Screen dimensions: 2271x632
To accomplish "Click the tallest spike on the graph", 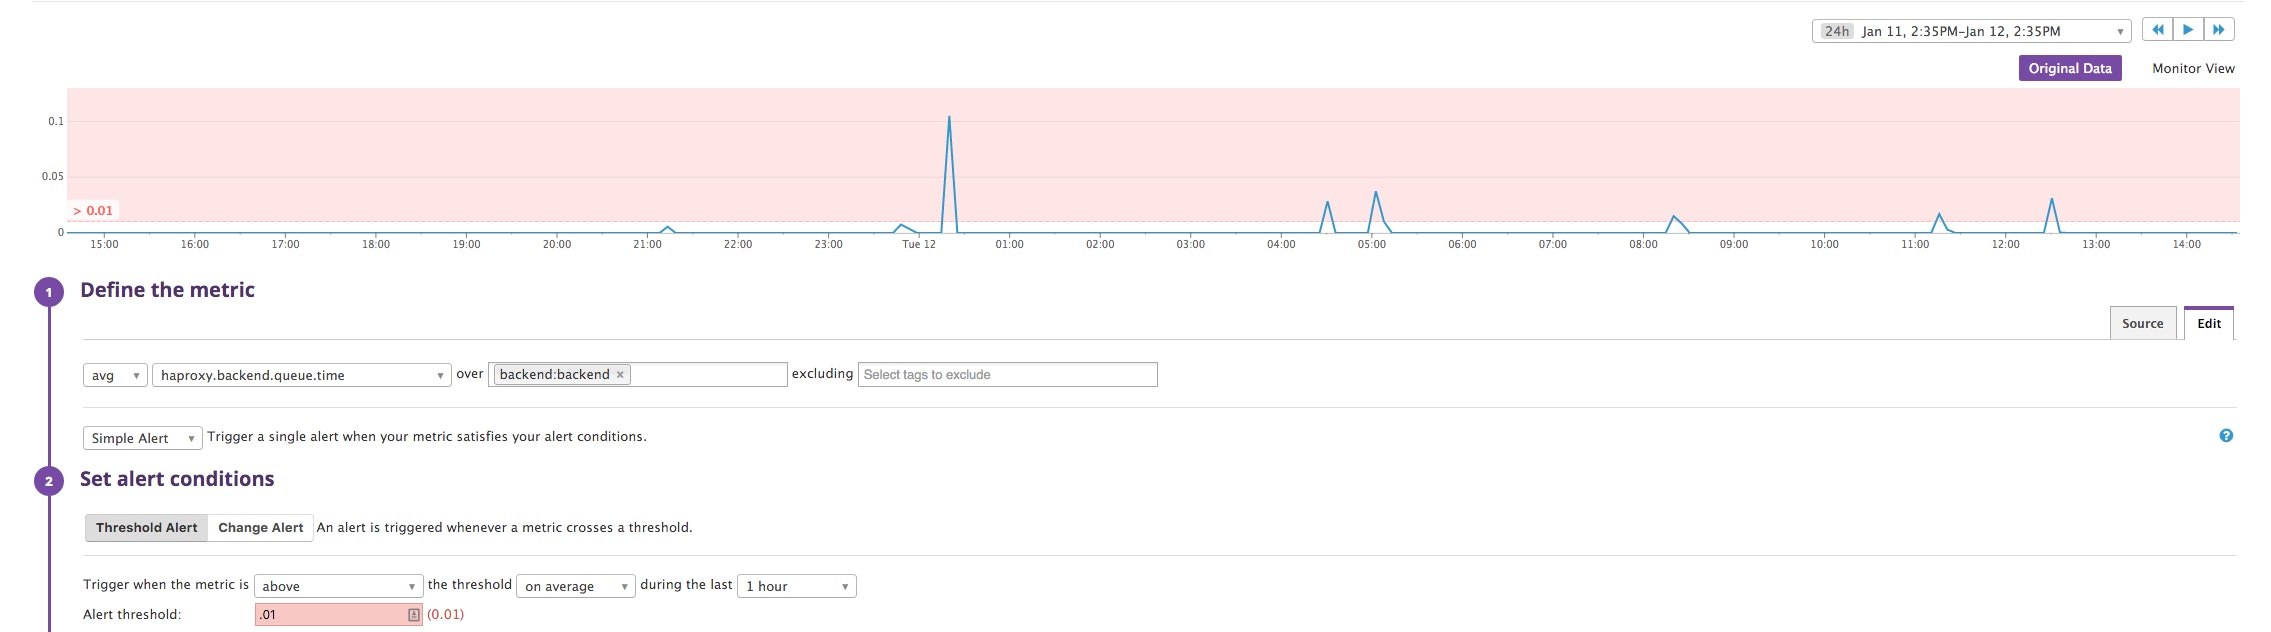I will (949, 120).
